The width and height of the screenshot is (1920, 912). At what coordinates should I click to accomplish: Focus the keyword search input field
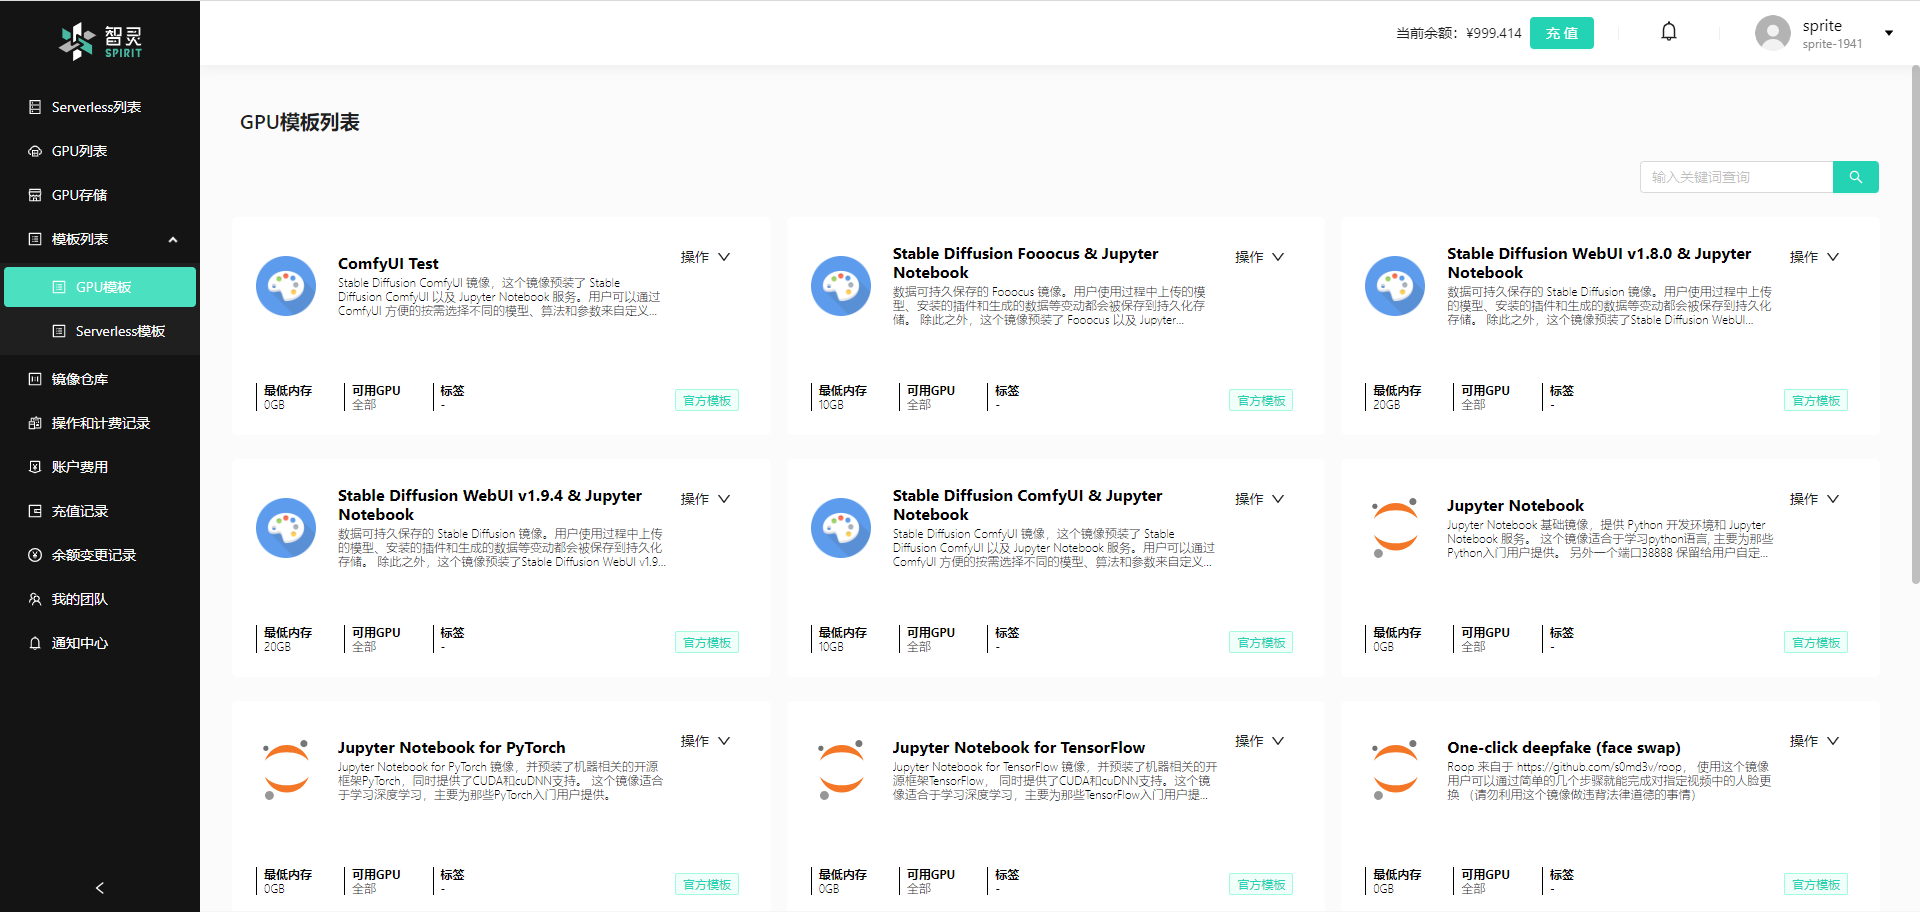coord(1736,177)
